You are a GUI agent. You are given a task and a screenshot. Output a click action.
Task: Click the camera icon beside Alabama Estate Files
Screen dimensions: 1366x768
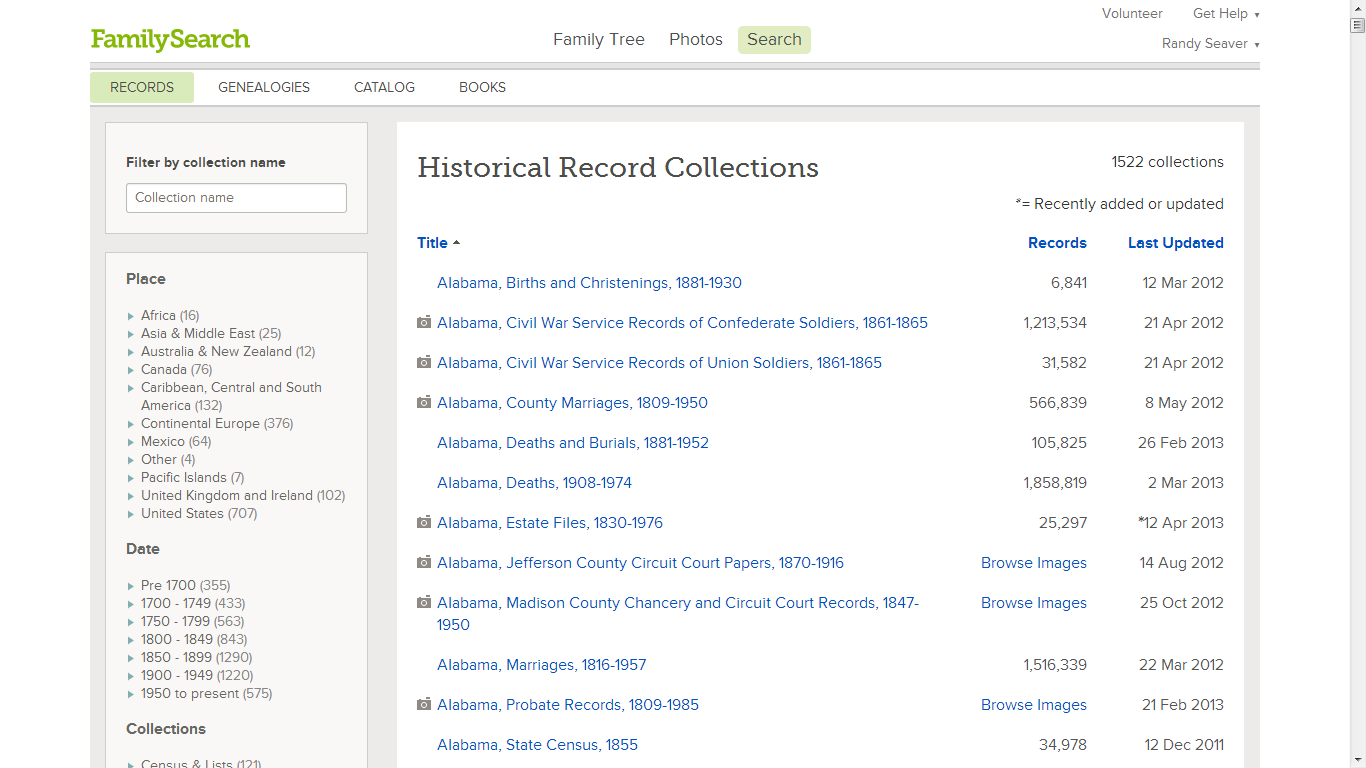422,522
